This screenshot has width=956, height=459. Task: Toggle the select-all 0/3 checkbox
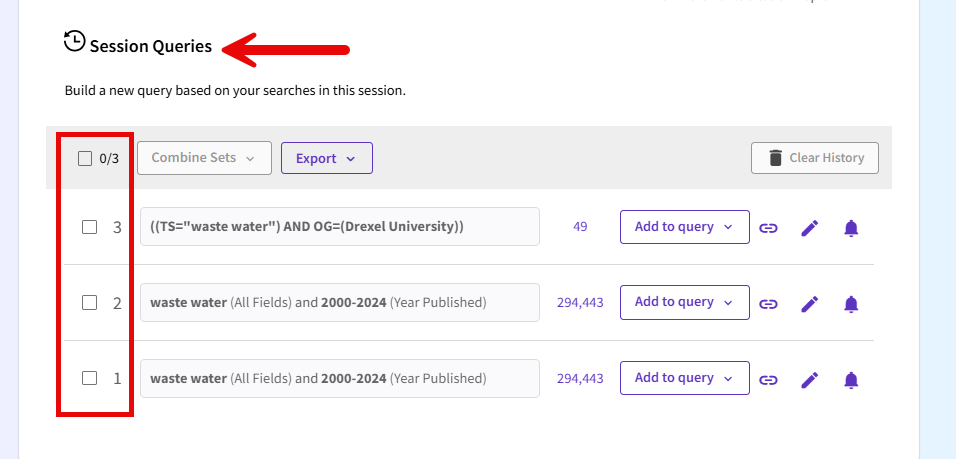click(85, 158)
